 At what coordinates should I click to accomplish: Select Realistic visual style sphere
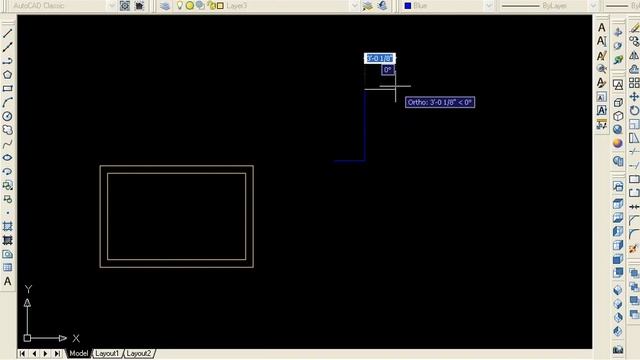pos(618,130)
